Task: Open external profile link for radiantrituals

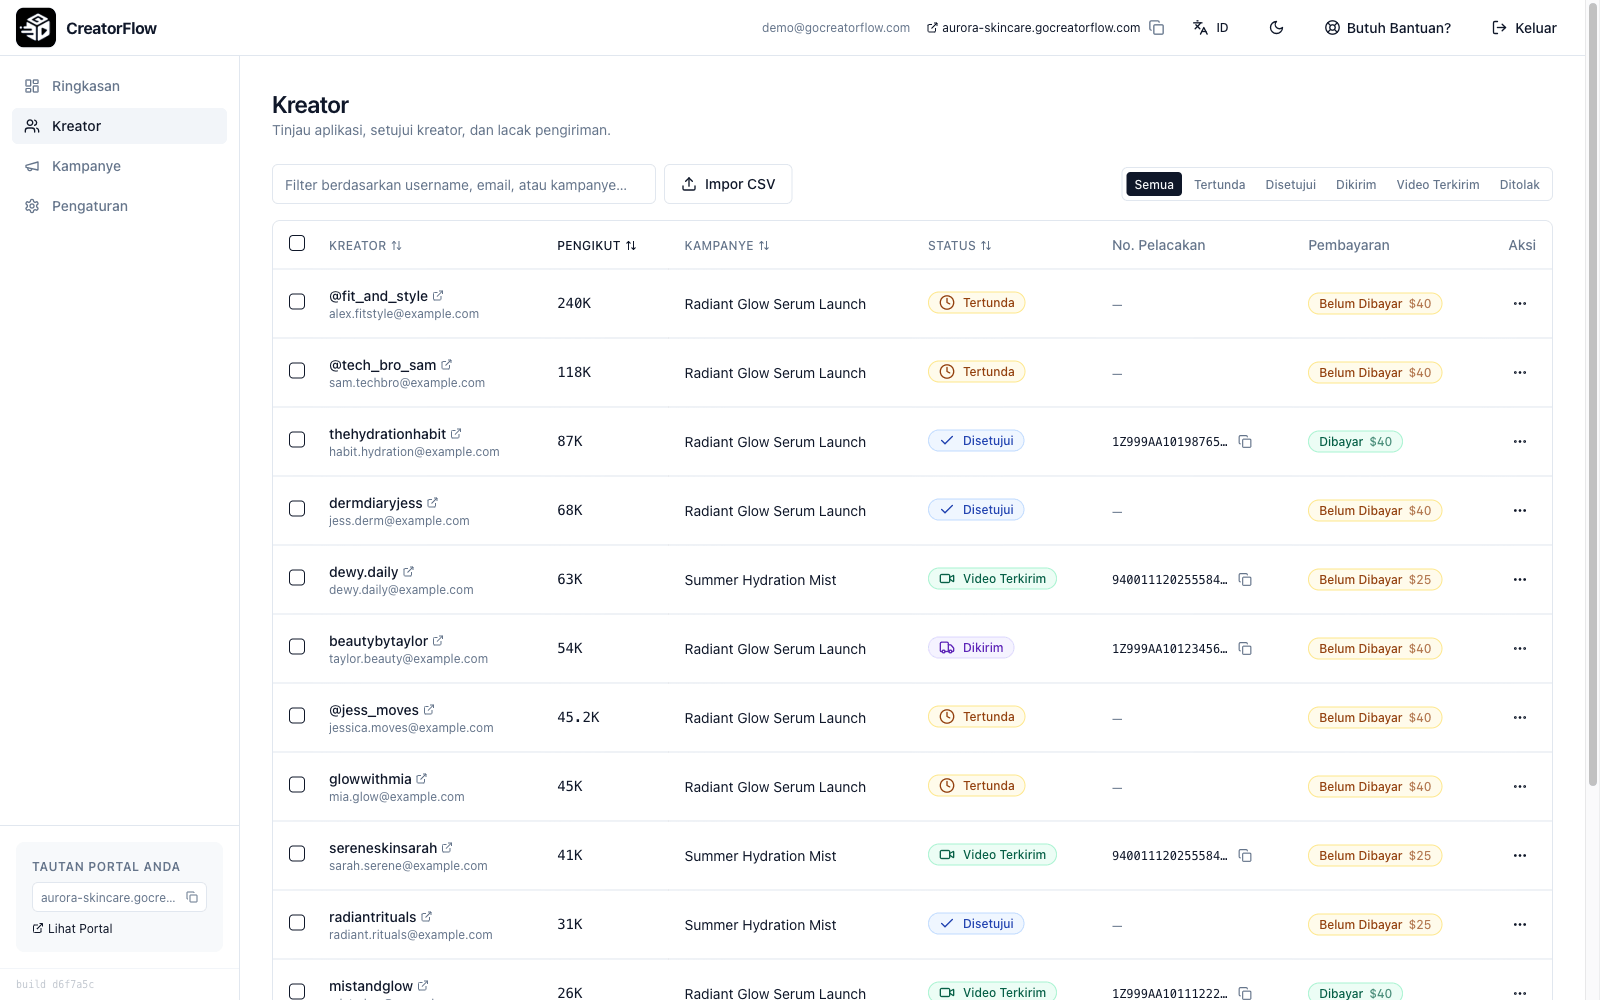Action: coord(426,917)
